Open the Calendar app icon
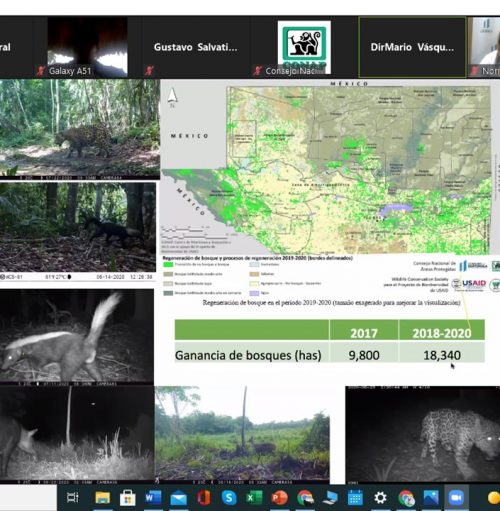This screenshot has height=511, width=500. pyautogui.click(x=355, y=498)
